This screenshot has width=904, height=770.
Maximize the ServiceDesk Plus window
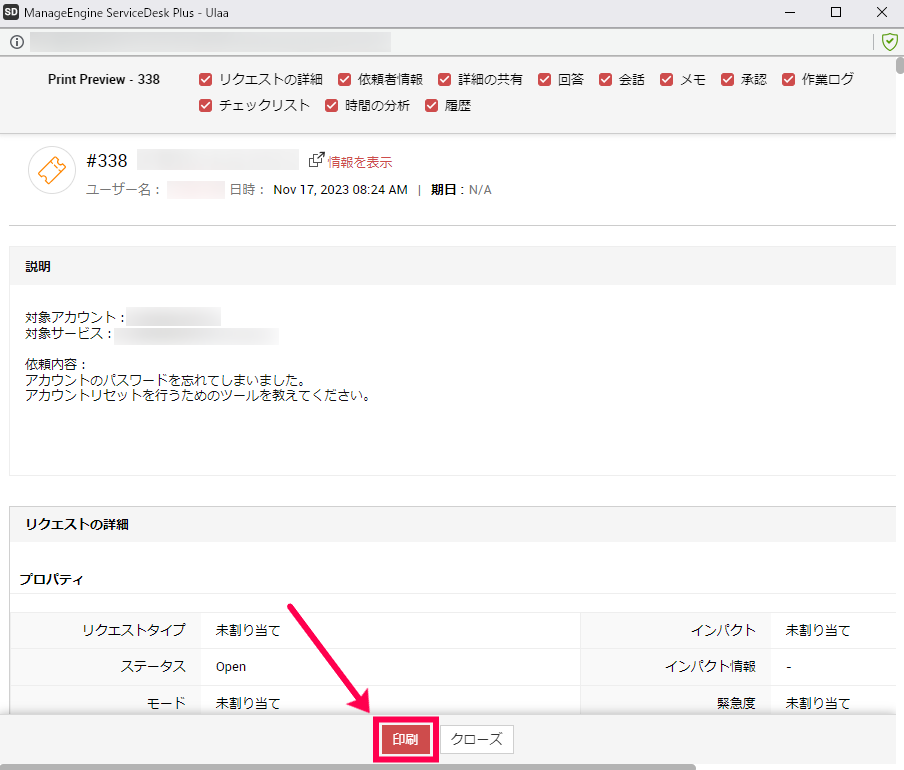pos(836,12)
